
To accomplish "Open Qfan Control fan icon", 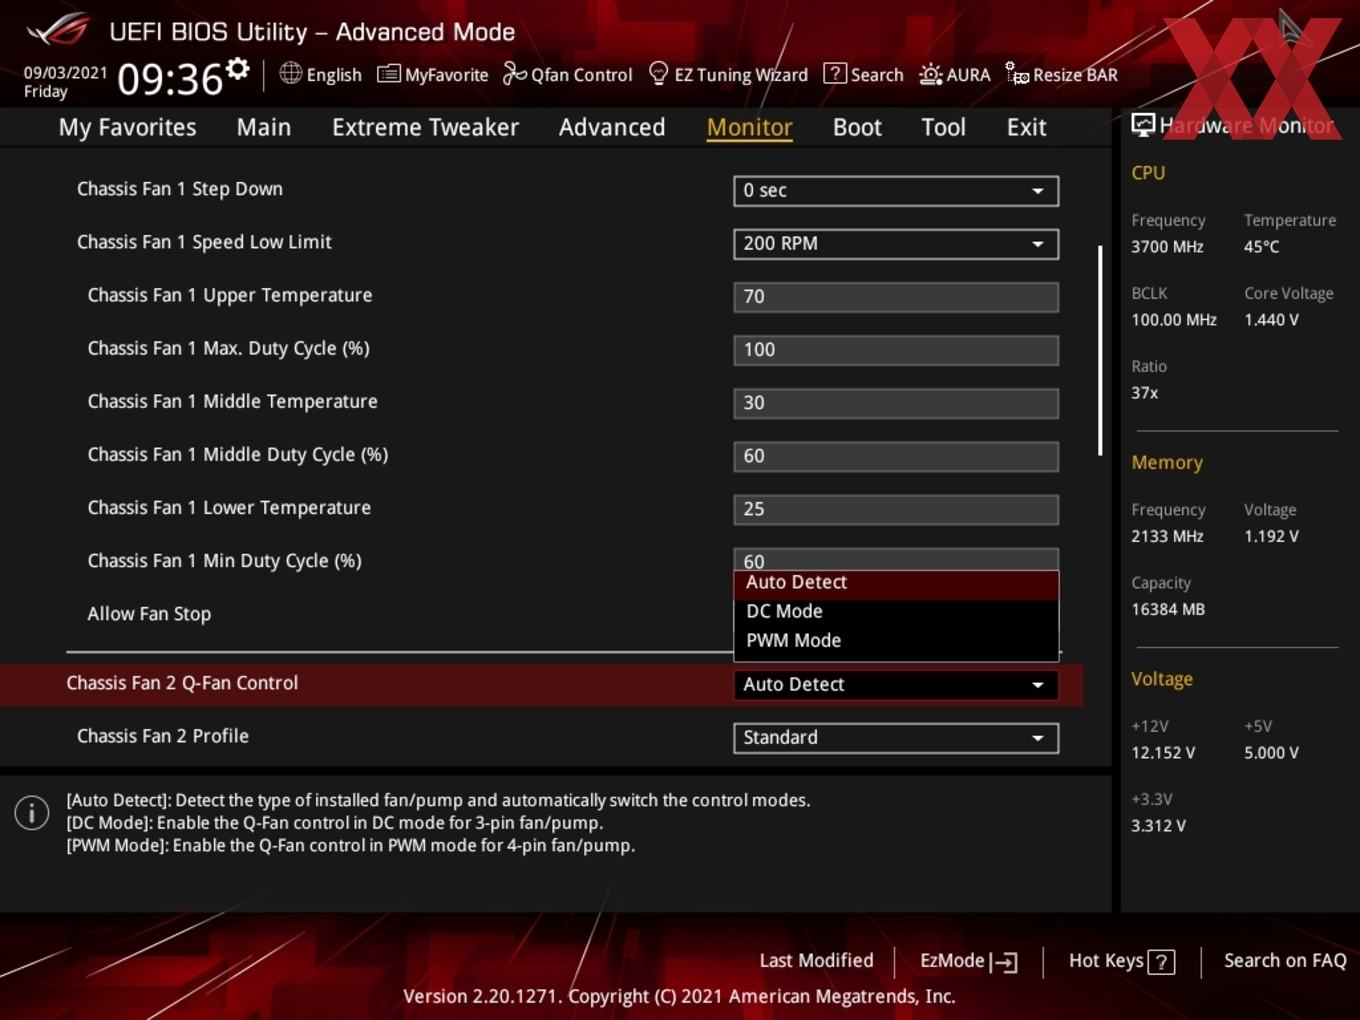I will (x=514, y=73).
